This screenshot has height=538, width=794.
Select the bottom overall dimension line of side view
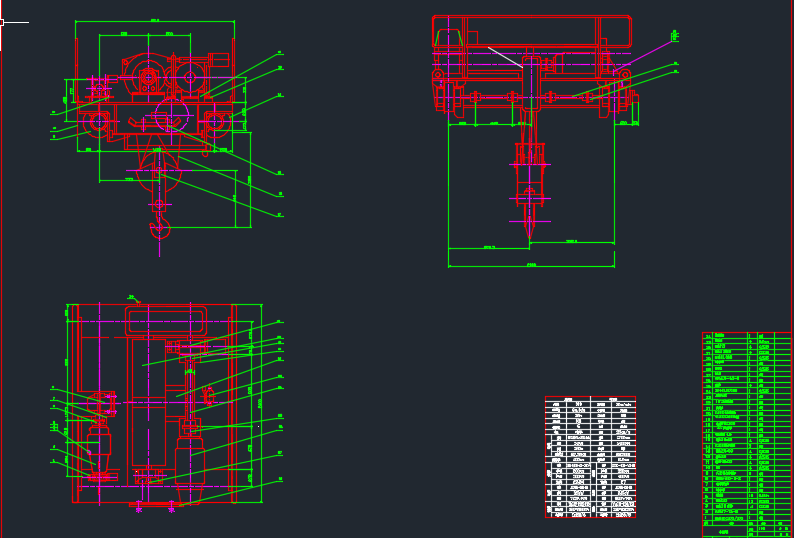click(x=531, y=265)
